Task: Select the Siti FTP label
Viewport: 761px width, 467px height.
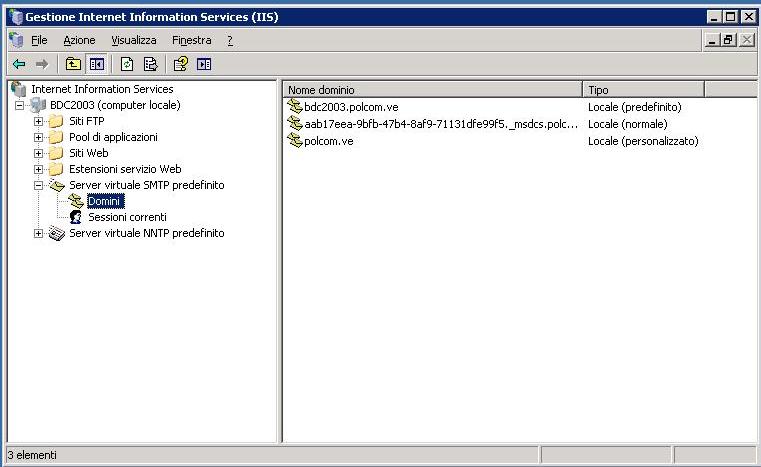Action: pos(86,121)
